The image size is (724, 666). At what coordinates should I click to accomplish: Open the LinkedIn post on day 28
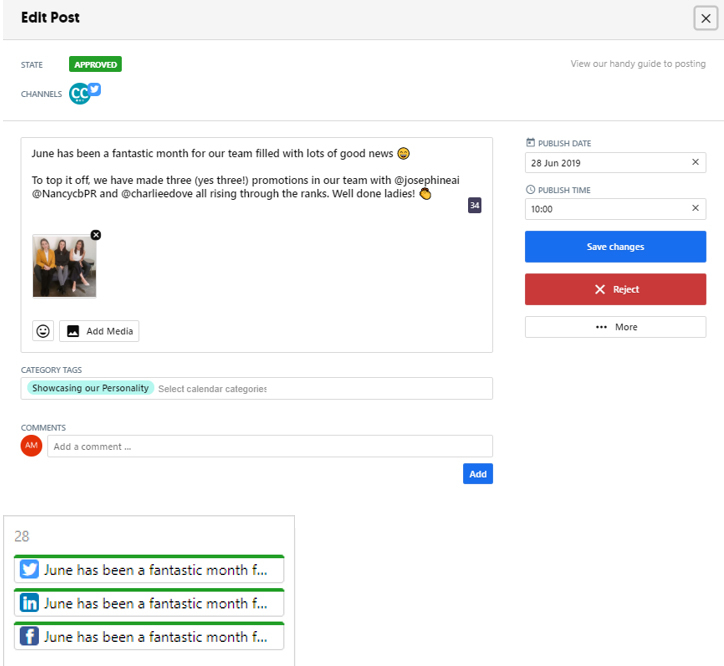pyautogui.click(x=149, y=603)
